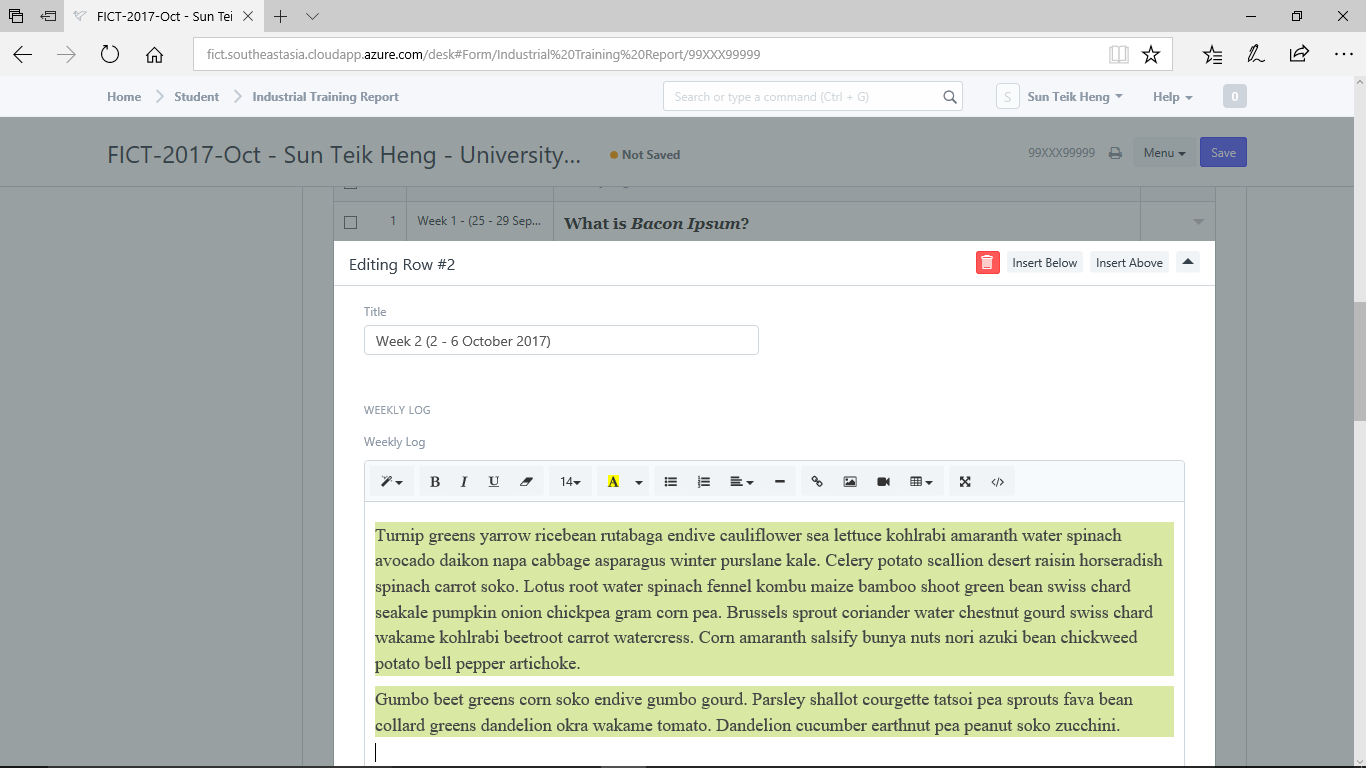Open the magic-wand style dropdown in editor

point(391,482)
